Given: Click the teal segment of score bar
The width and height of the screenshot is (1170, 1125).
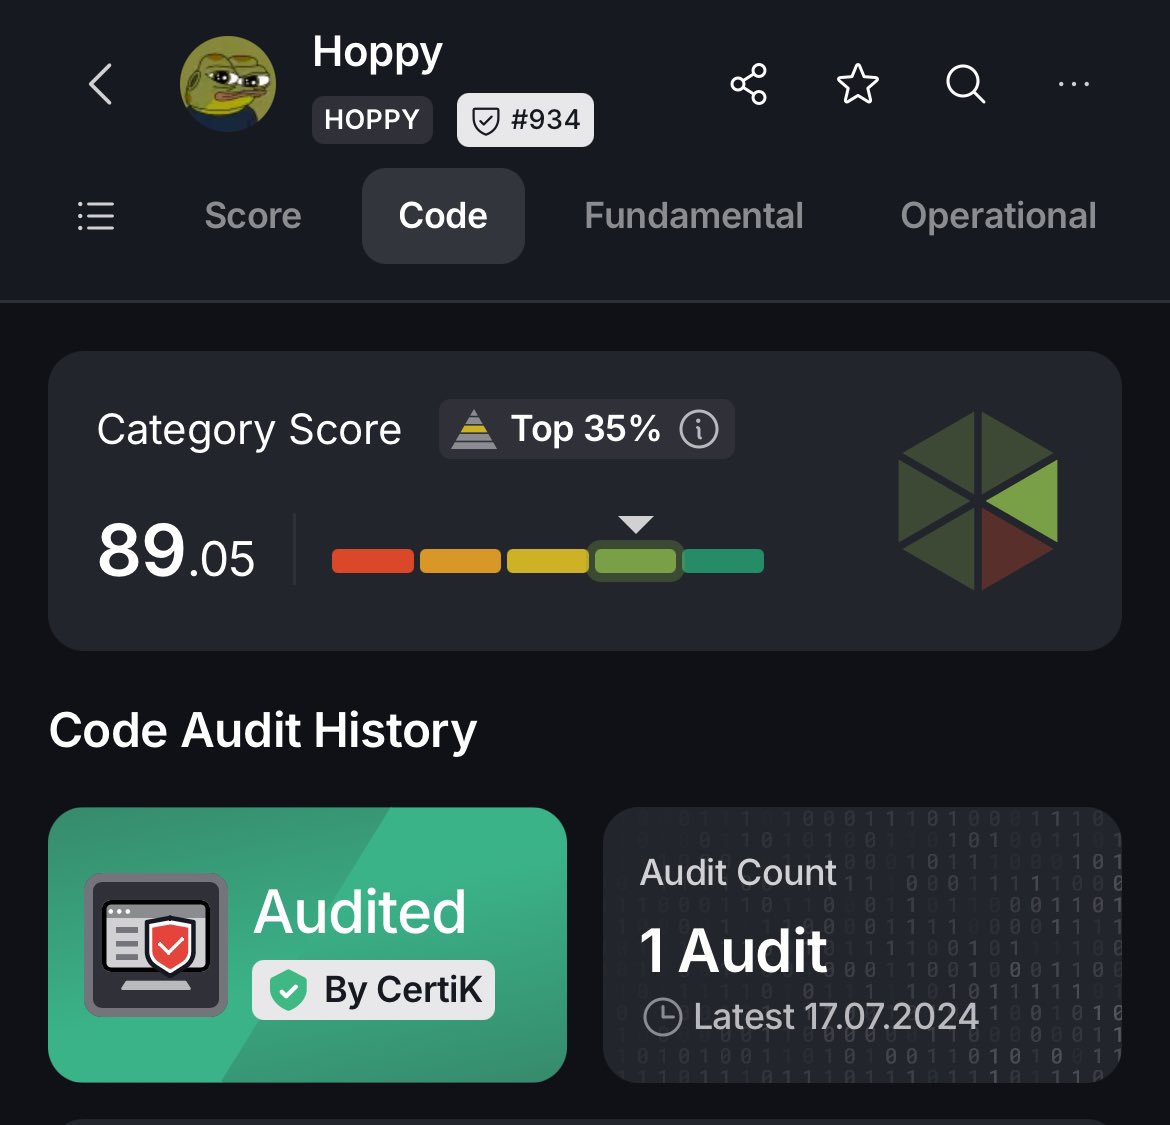Looking at the screenshot, I should point(723,561).
